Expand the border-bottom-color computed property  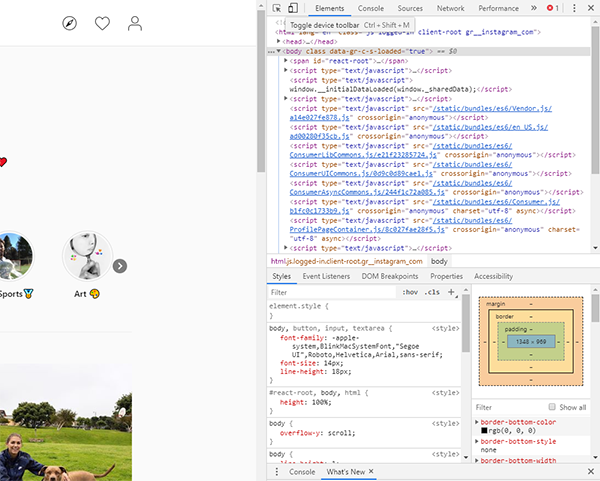click(477, 422)
